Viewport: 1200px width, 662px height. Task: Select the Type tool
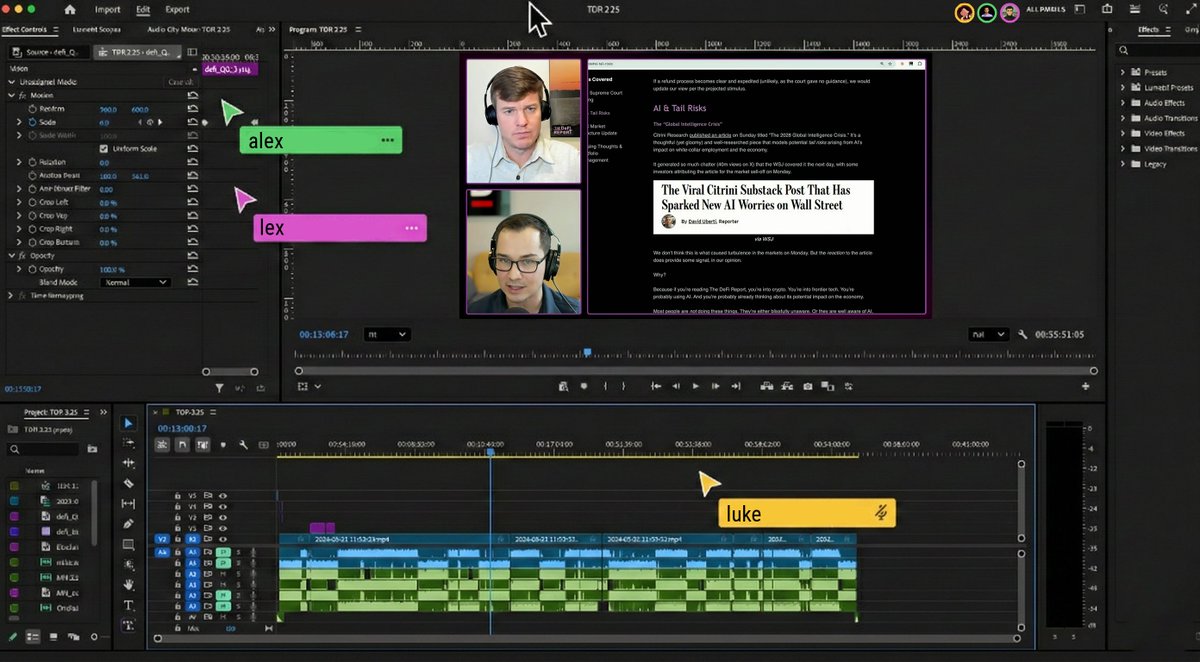(x=128, y=605)
